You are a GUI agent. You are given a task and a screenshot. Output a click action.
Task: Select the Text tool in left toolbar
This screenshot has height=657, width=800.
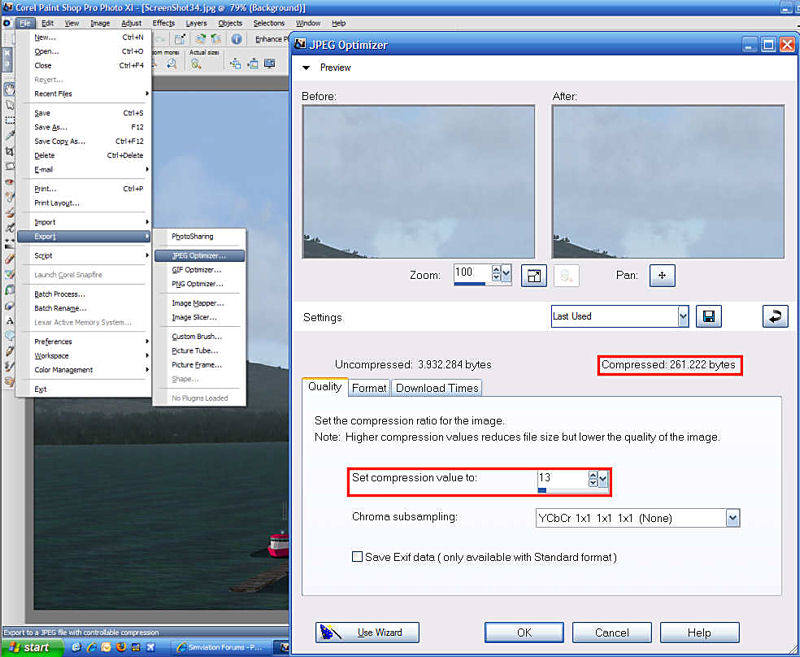[x=9, y=321]
